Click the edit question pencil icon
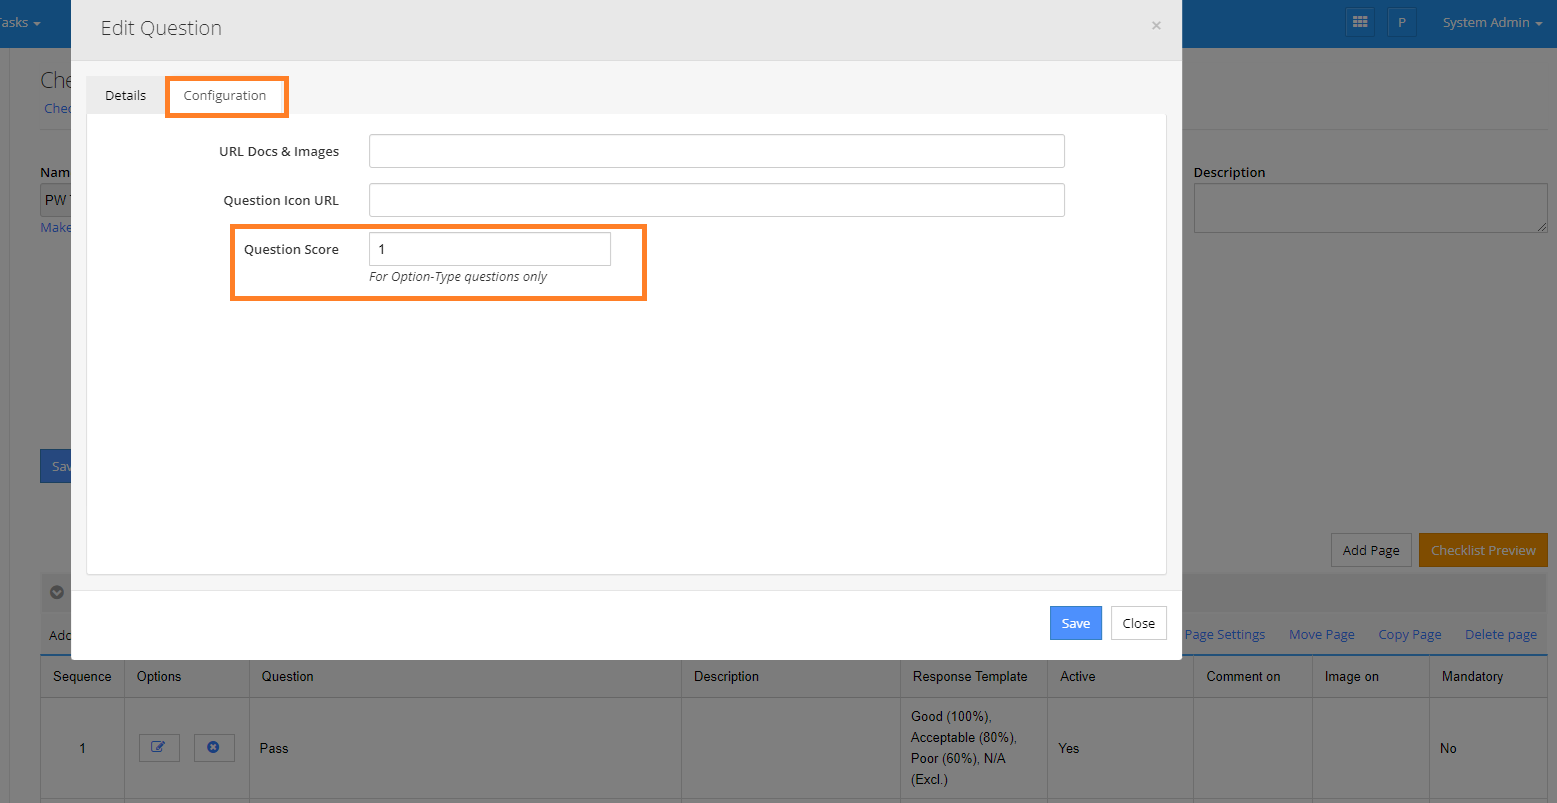The width and height of the screenshot is (1557, 803). [x=159, y=748]
